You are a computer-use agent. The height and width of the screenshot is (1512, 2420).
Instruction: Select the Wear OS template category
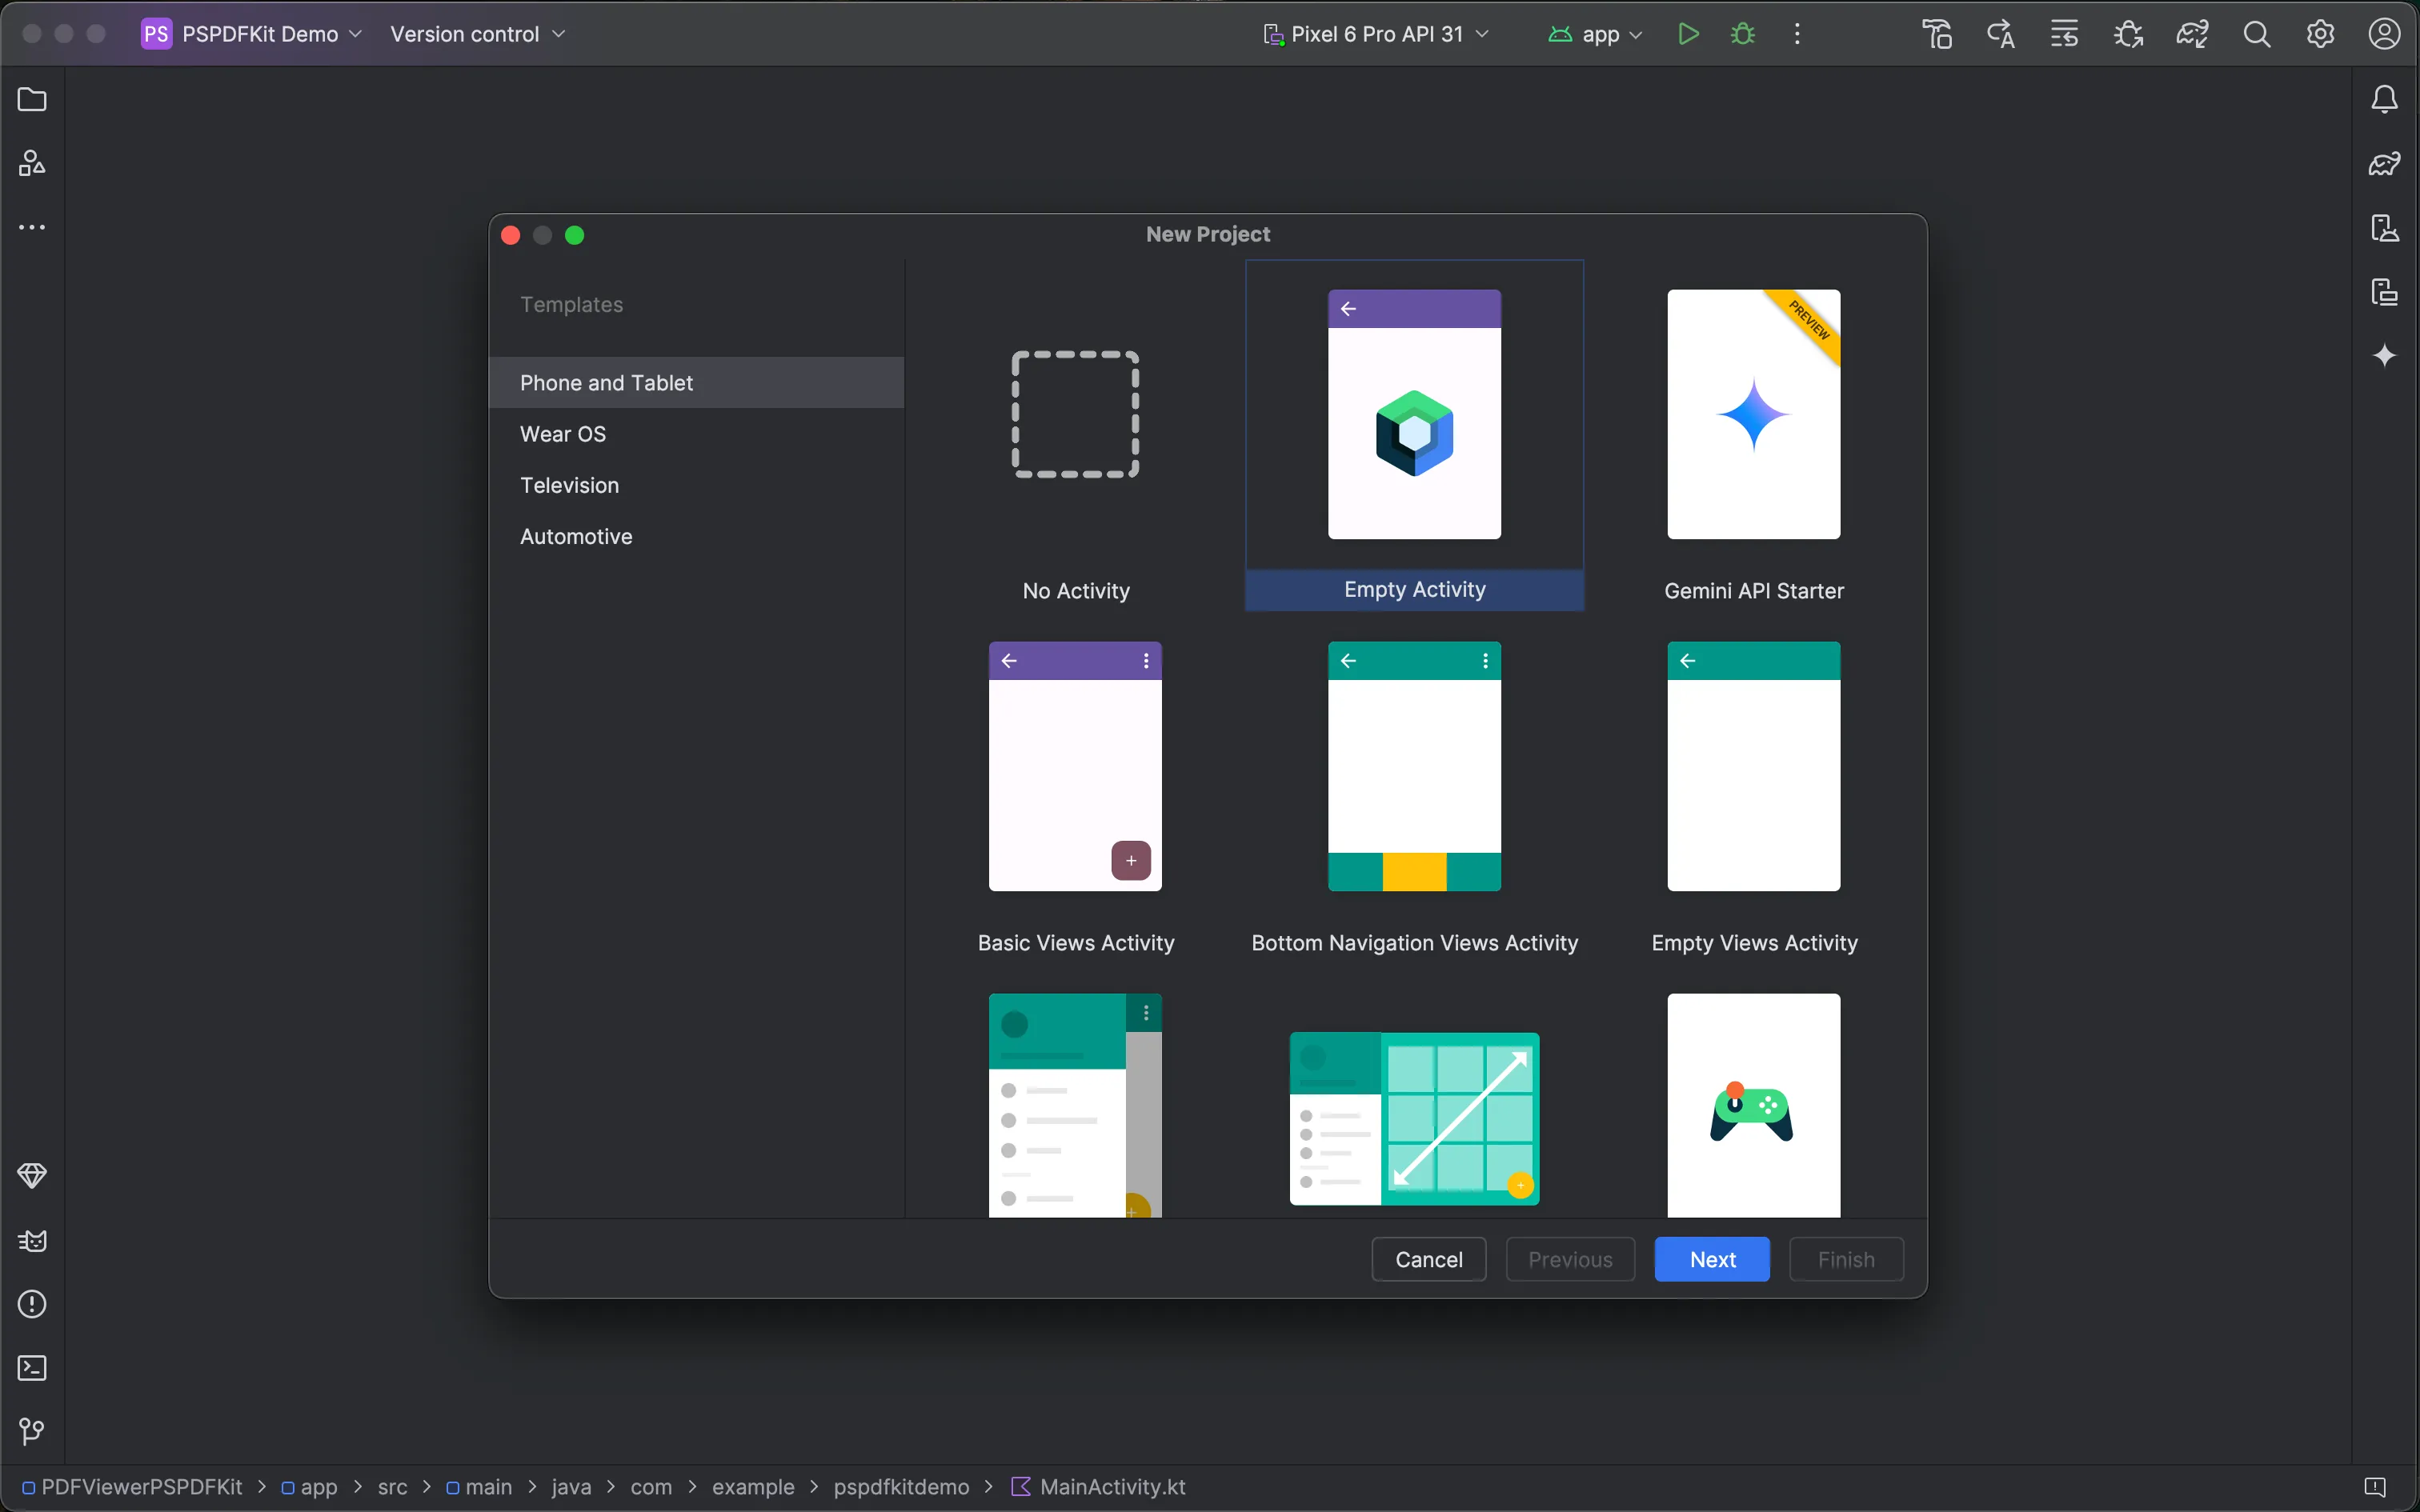[563, 433]
